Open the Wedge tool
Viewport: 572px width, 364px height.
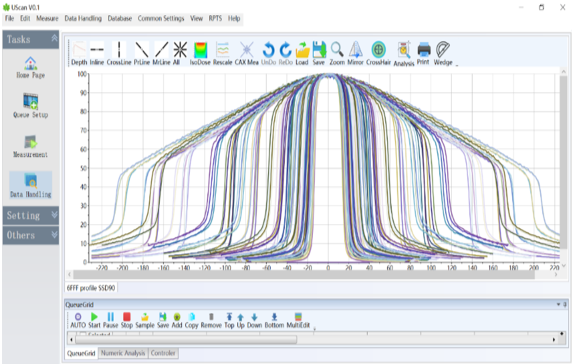point(443,53)
